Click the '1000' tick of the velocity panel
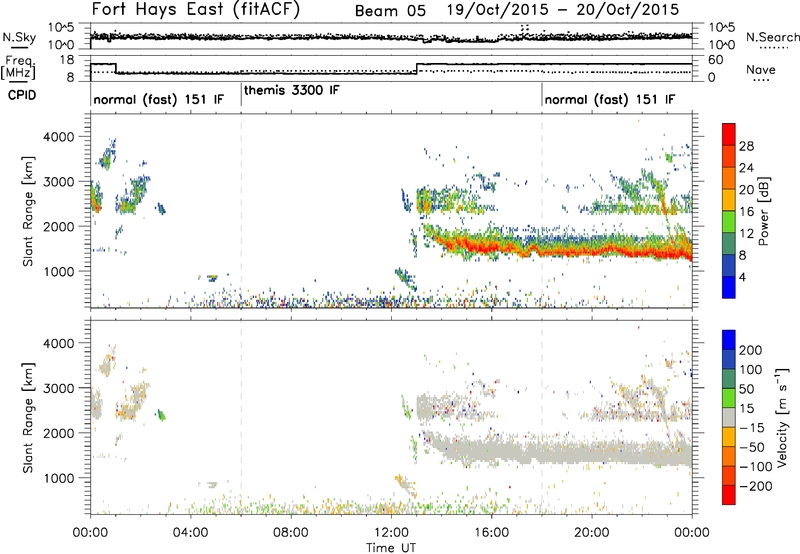This screenshot has width=800, height=554. [x=59, y=478]
